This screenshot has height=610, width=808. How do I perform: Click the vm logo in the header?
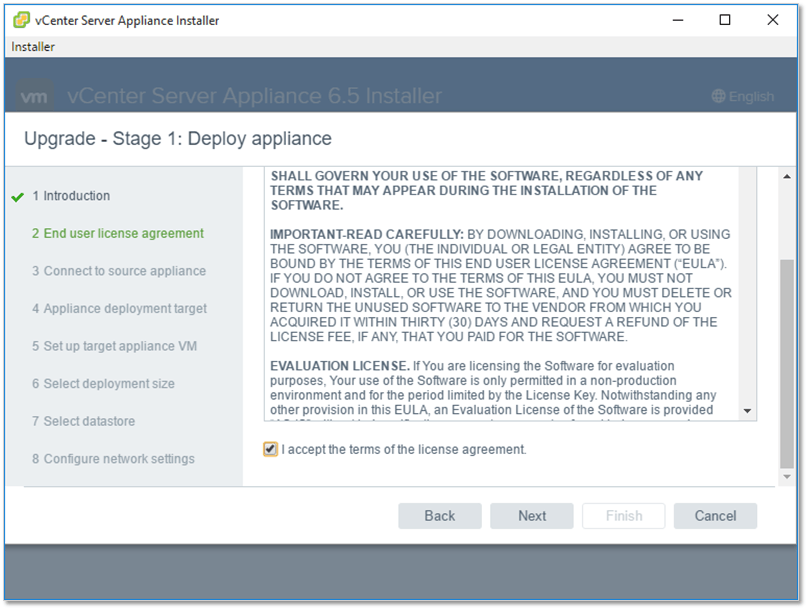coord(35,96)
